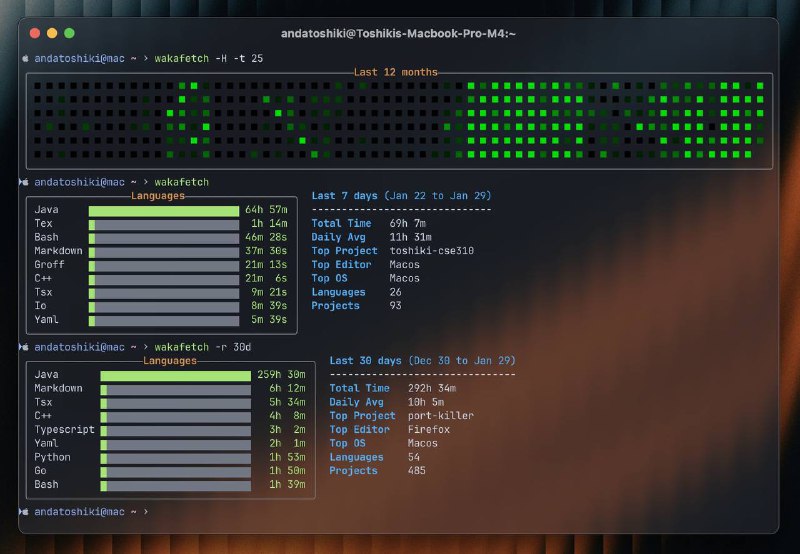The width and height of the screenshot is (800, 554).
Task: Select the 'Tex' language label
Action: pos(43,223)
